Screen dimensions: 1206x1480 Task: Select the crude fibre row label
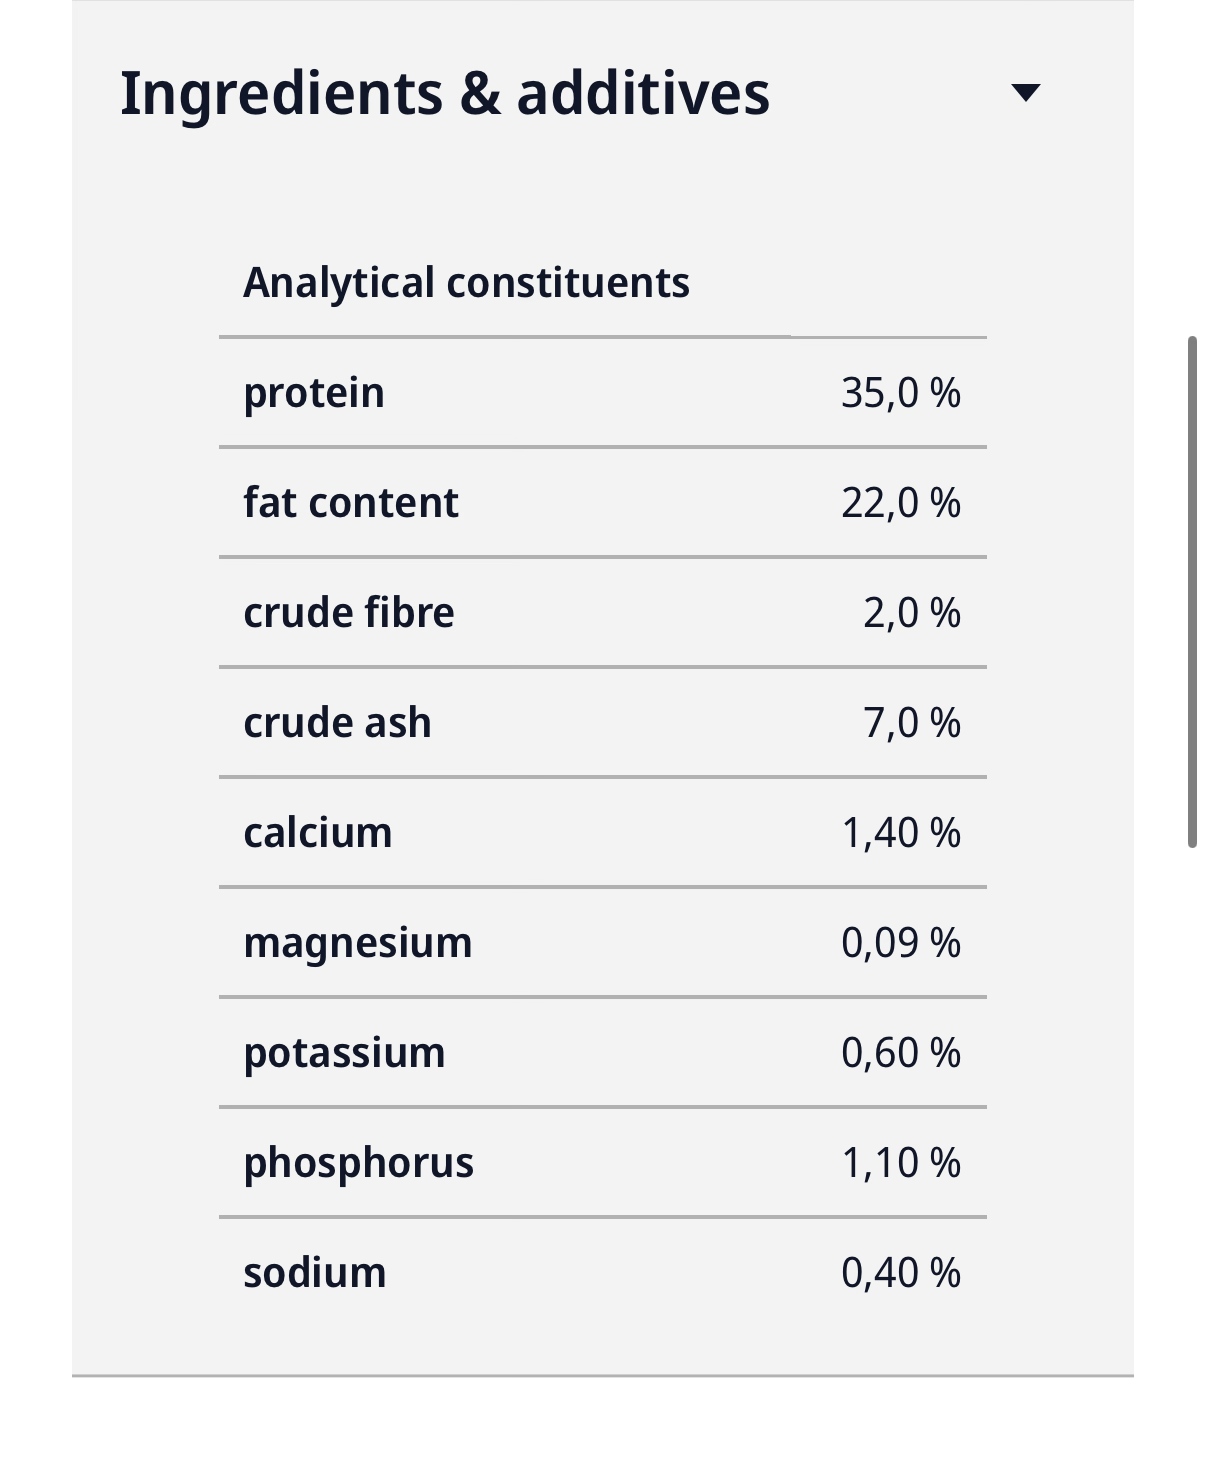point(349,612)
